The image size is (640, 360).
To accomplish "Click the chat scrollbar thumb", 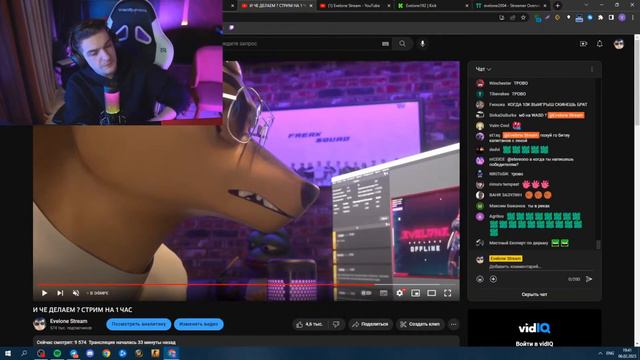I will tap(598, 244).
